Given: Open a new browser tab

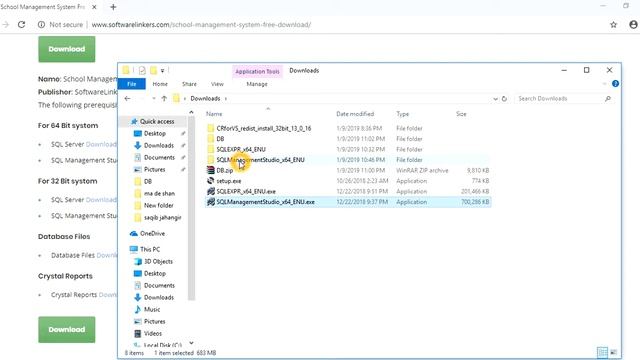Looking at the screenshot, I should tap(113, 7).
